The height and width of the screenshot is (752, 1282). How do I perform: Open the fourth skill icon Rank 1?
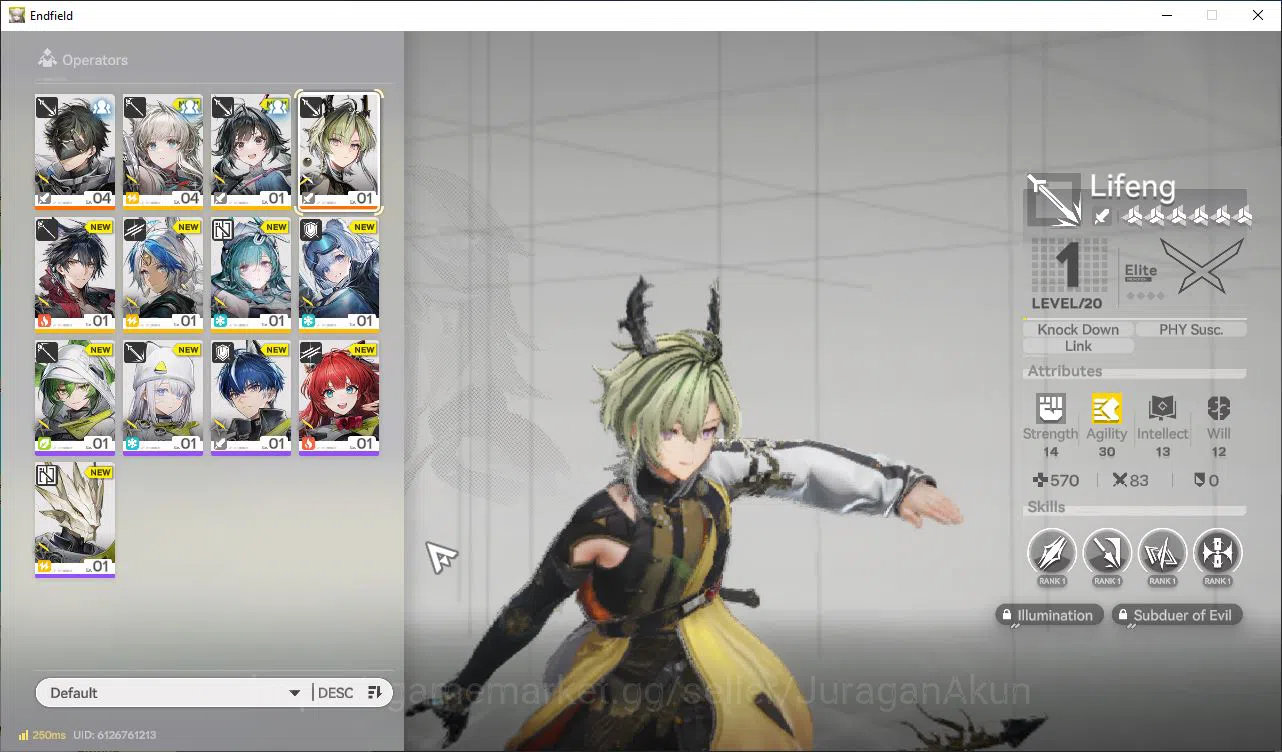pos(1217,552)
